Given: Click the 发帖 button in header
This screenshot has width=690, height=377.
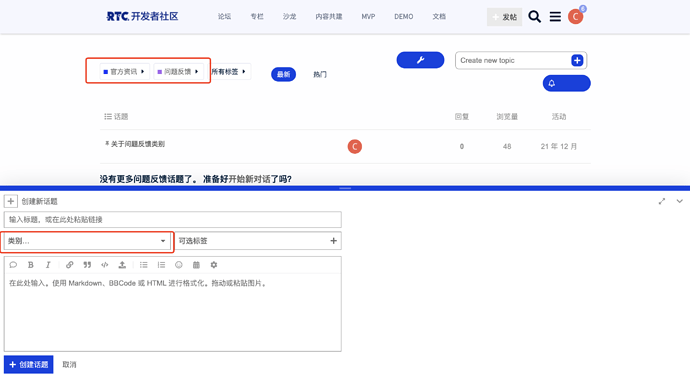Looking at the screenshot, I should [x=504, y=17].
